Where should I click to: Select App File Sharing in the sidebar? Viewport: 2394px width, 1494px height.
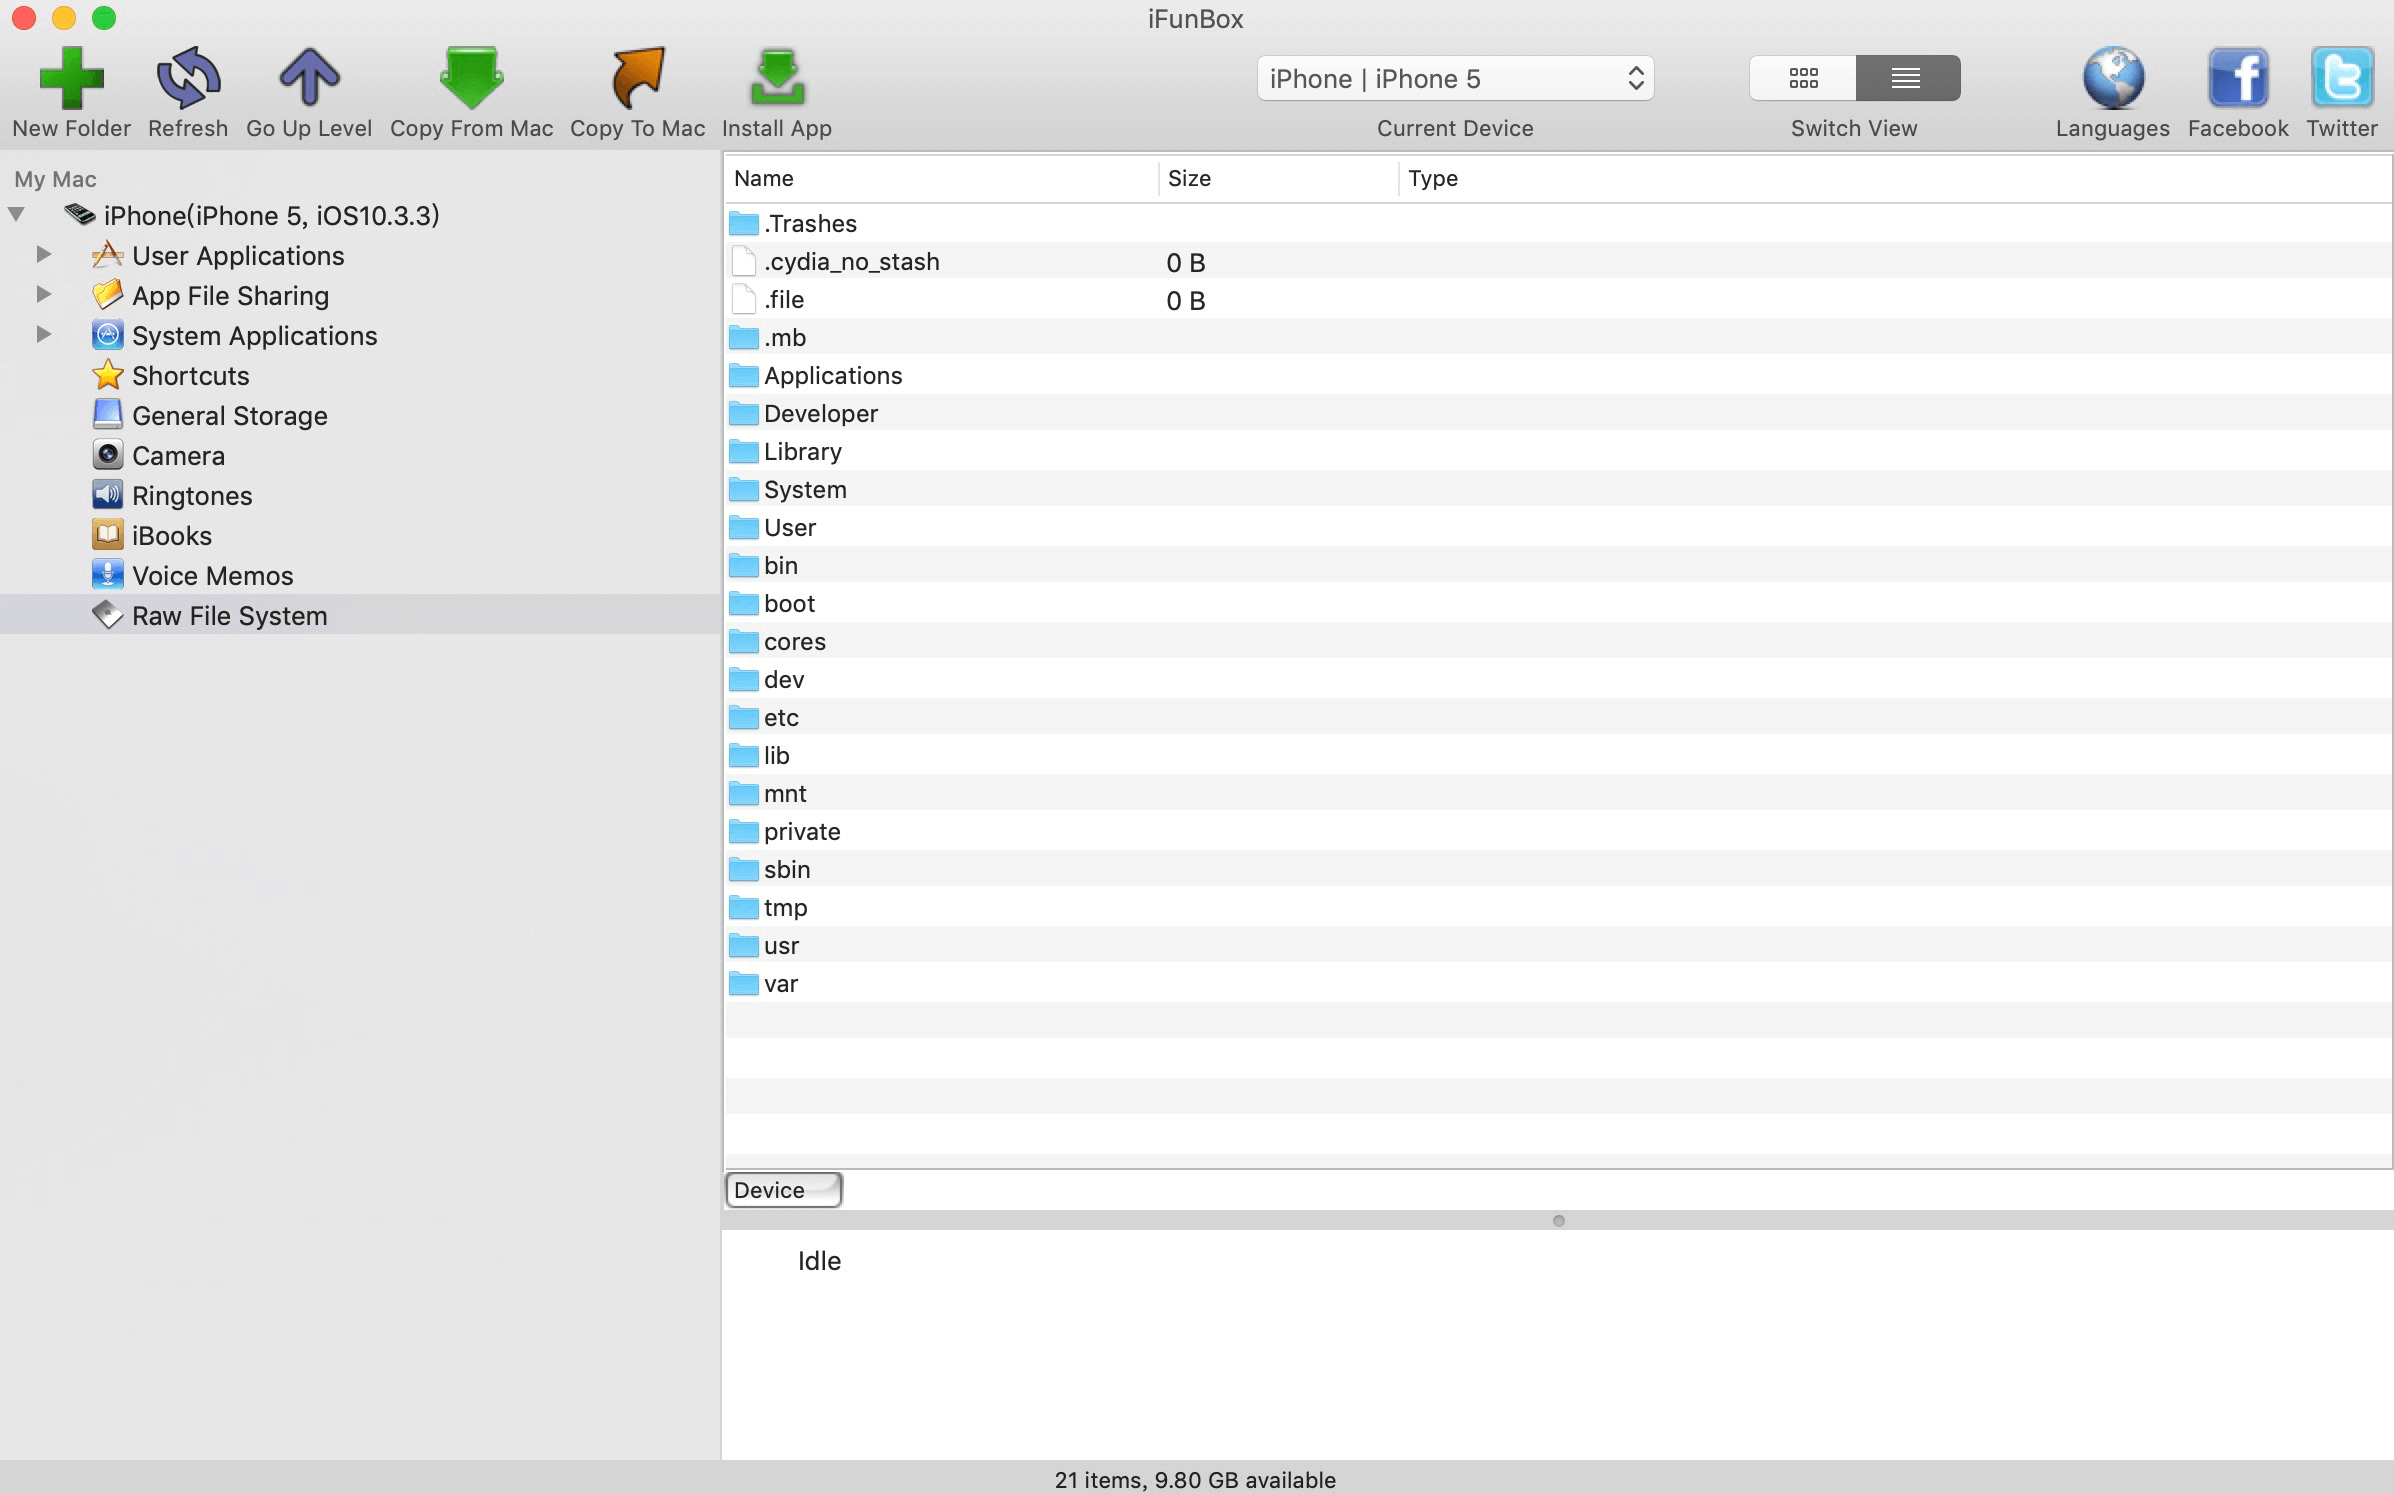[x=230, y=296]
